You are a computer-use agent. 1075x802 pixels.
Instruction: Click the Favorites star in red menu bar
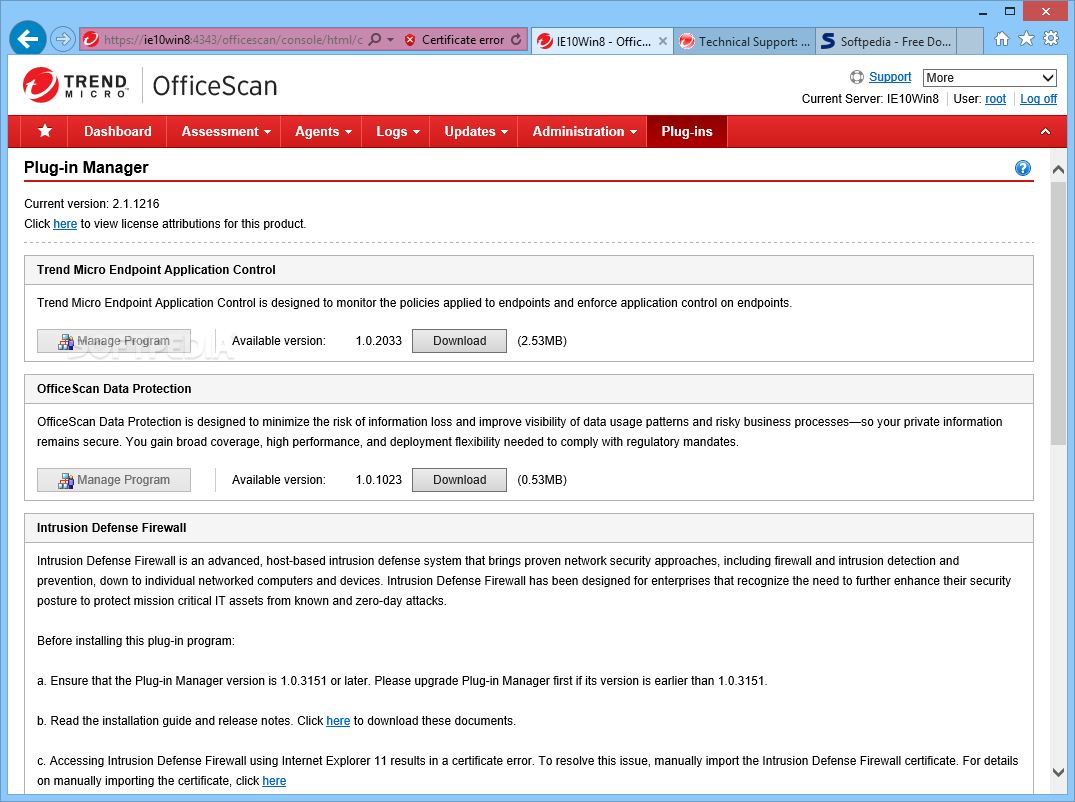tap(45, 131)
